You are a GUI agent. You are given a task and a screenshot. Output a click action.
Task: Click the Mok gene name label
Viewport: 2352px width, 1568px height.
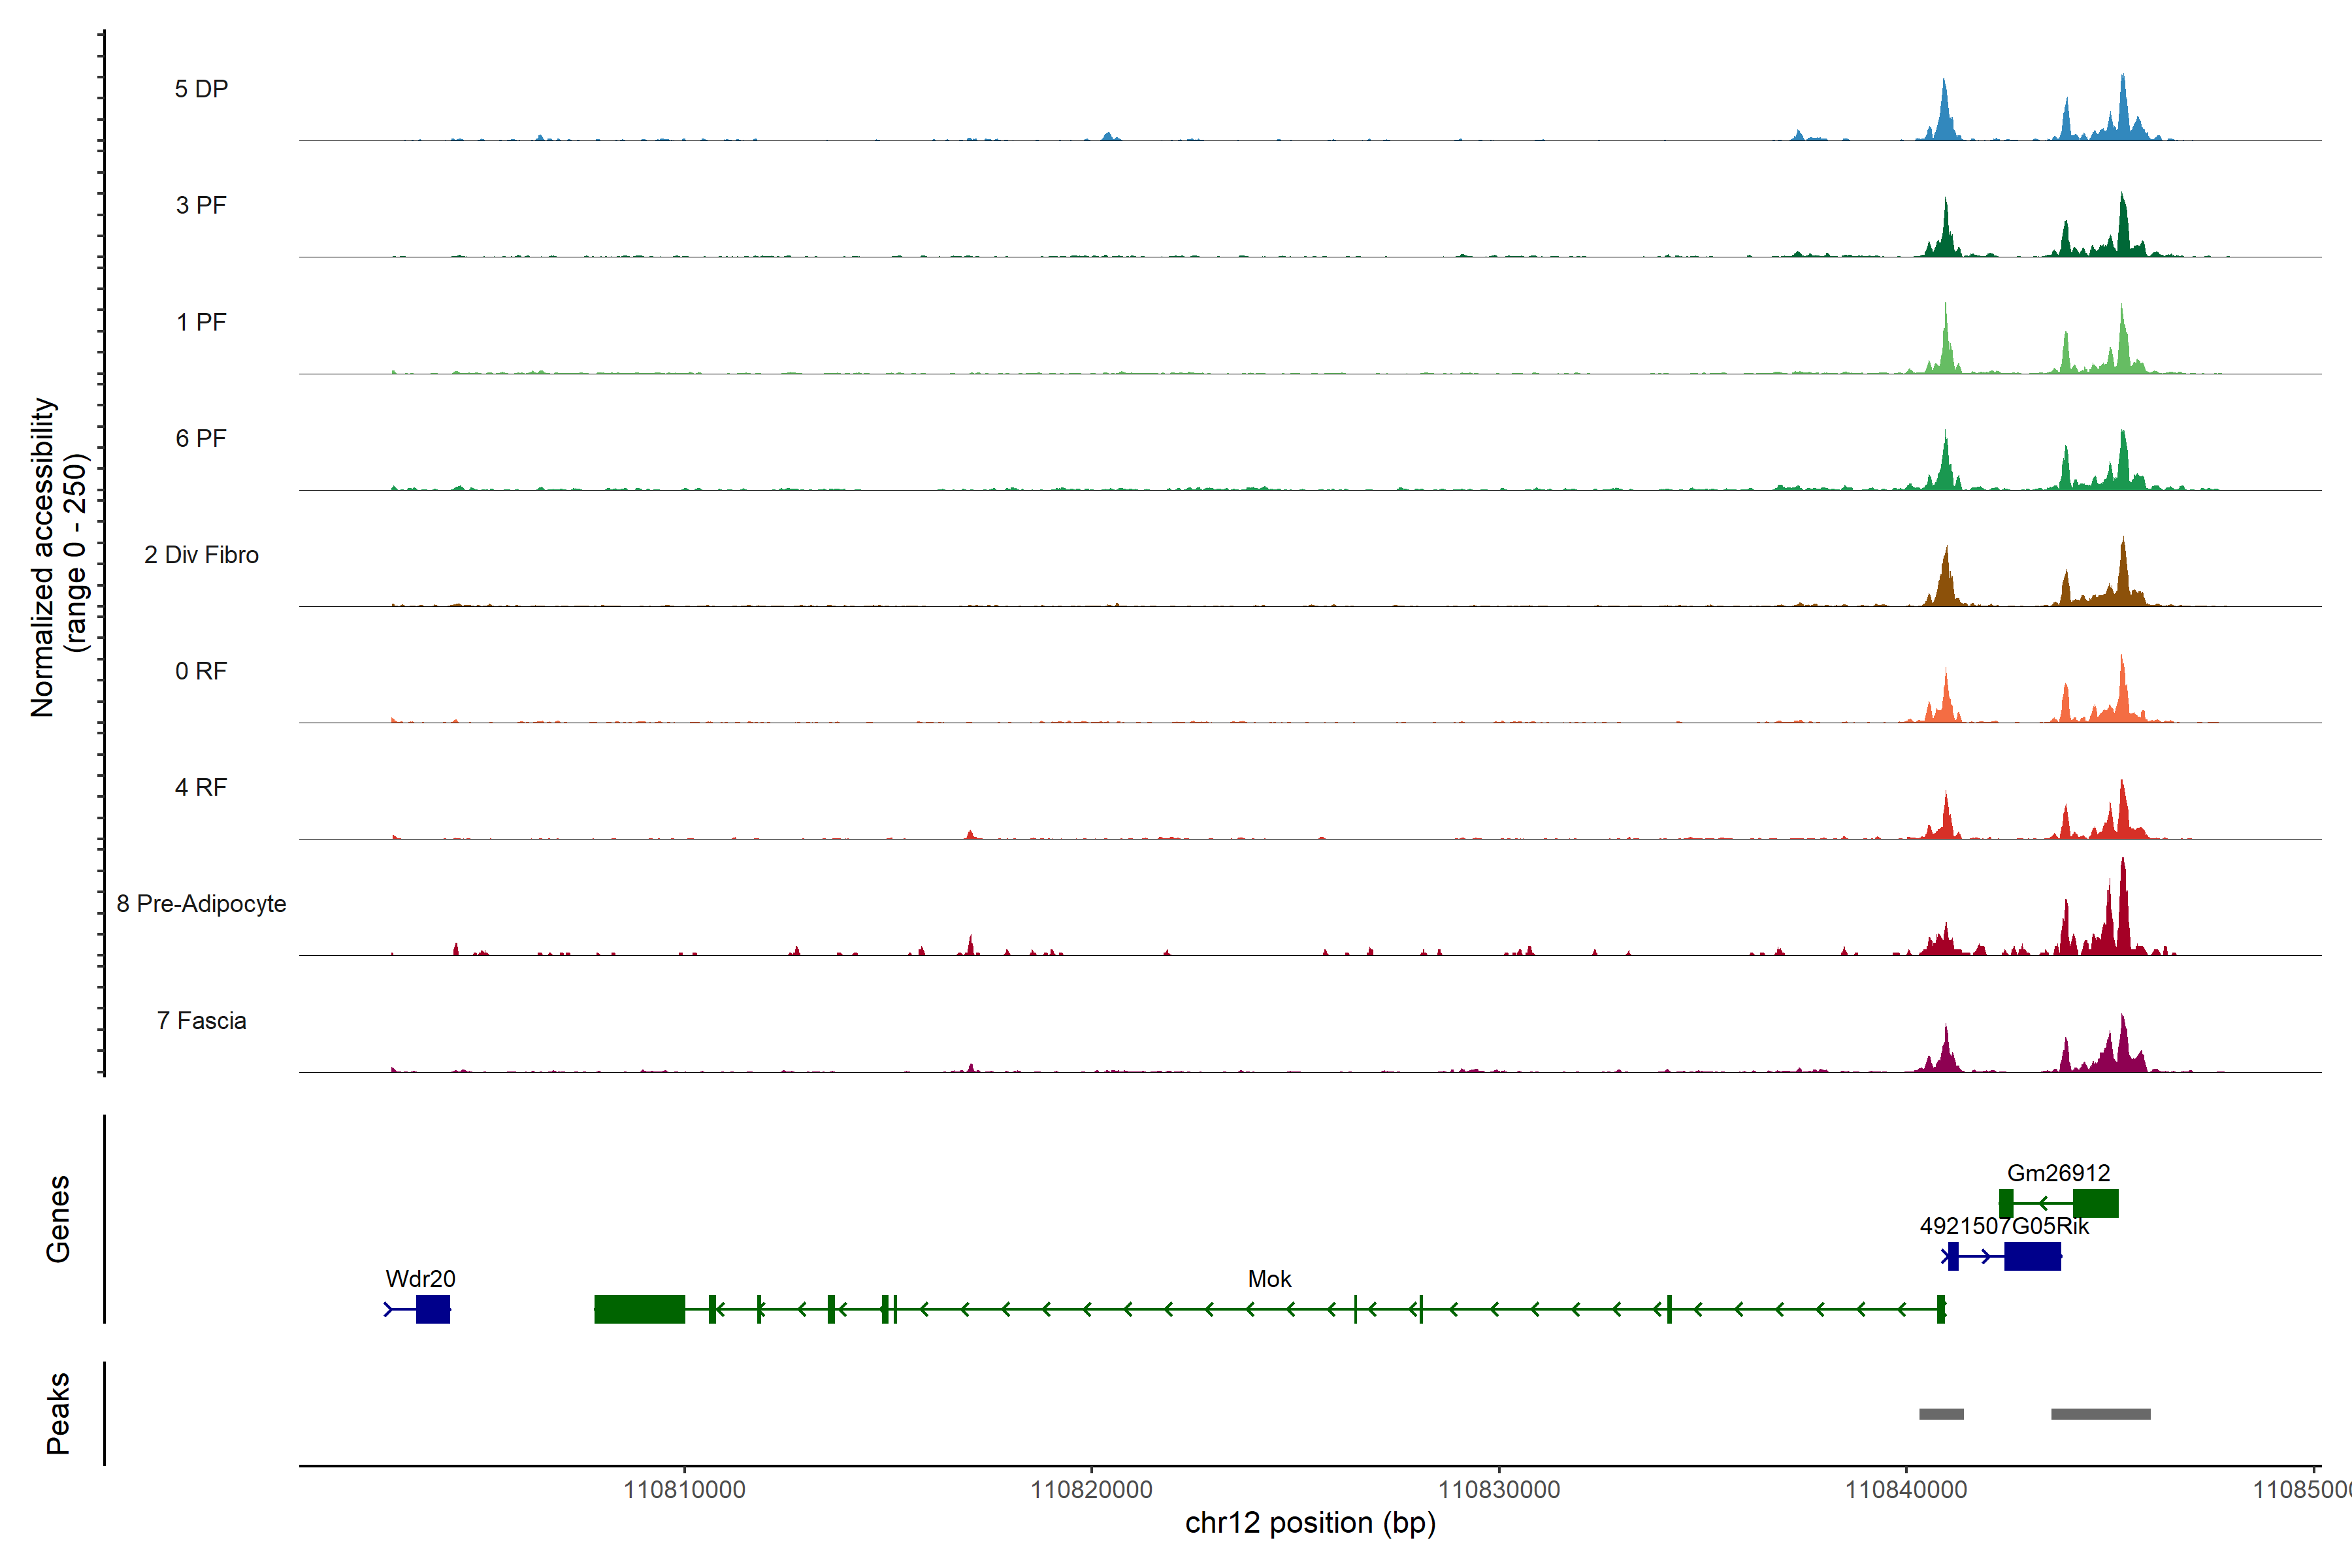tap(1269, 1279)
